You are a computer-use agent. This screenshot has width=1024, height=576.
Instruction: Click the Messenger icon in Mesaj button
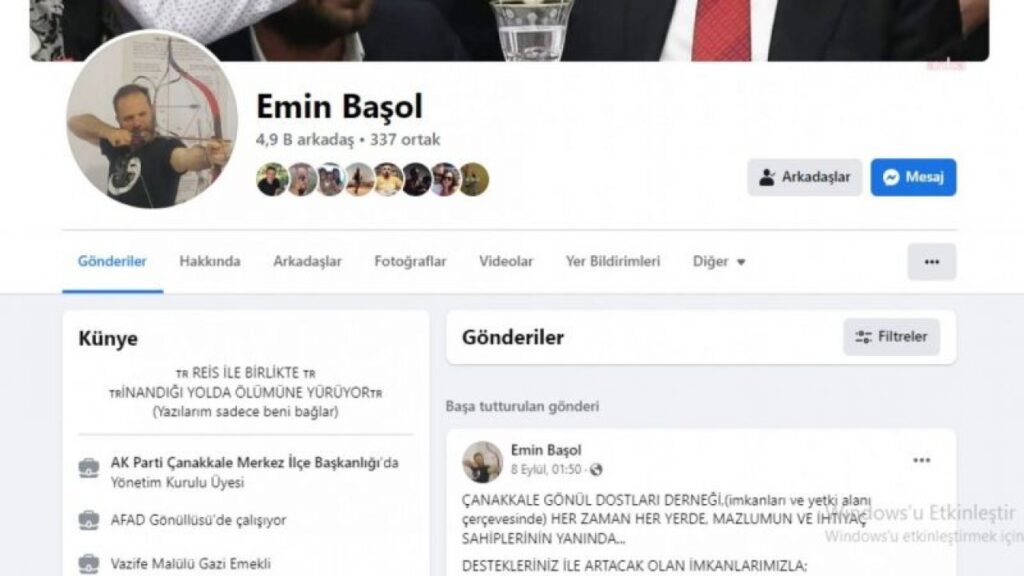tap(891, 177)
